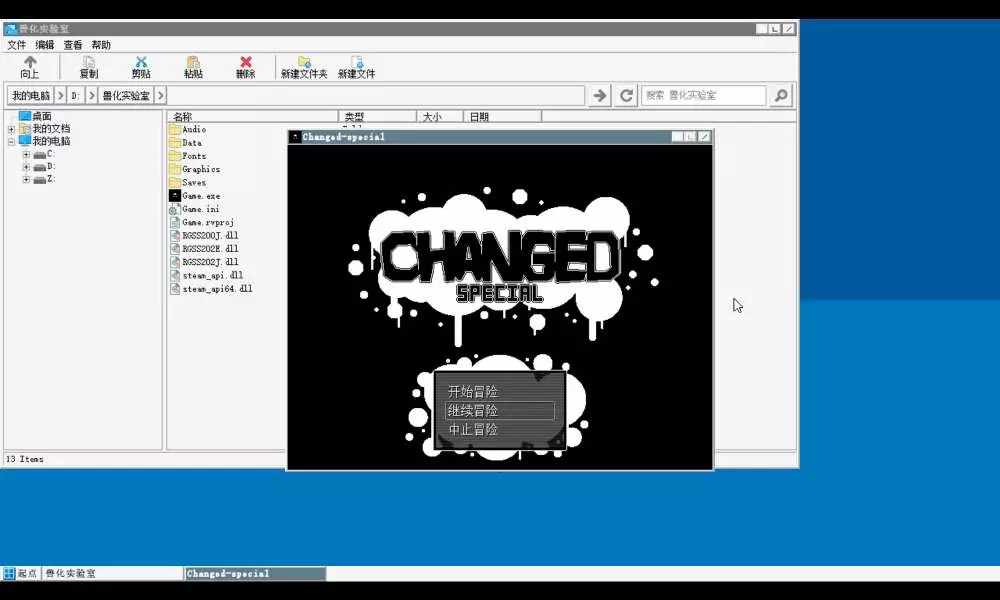Switch to Changed-special taskbar item
Screen dimensions: 1000x600
255,574
